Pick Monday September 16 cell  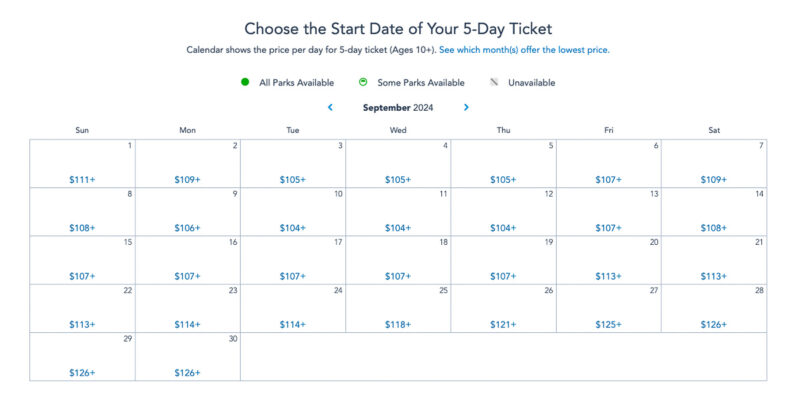(x=187, y=260)
